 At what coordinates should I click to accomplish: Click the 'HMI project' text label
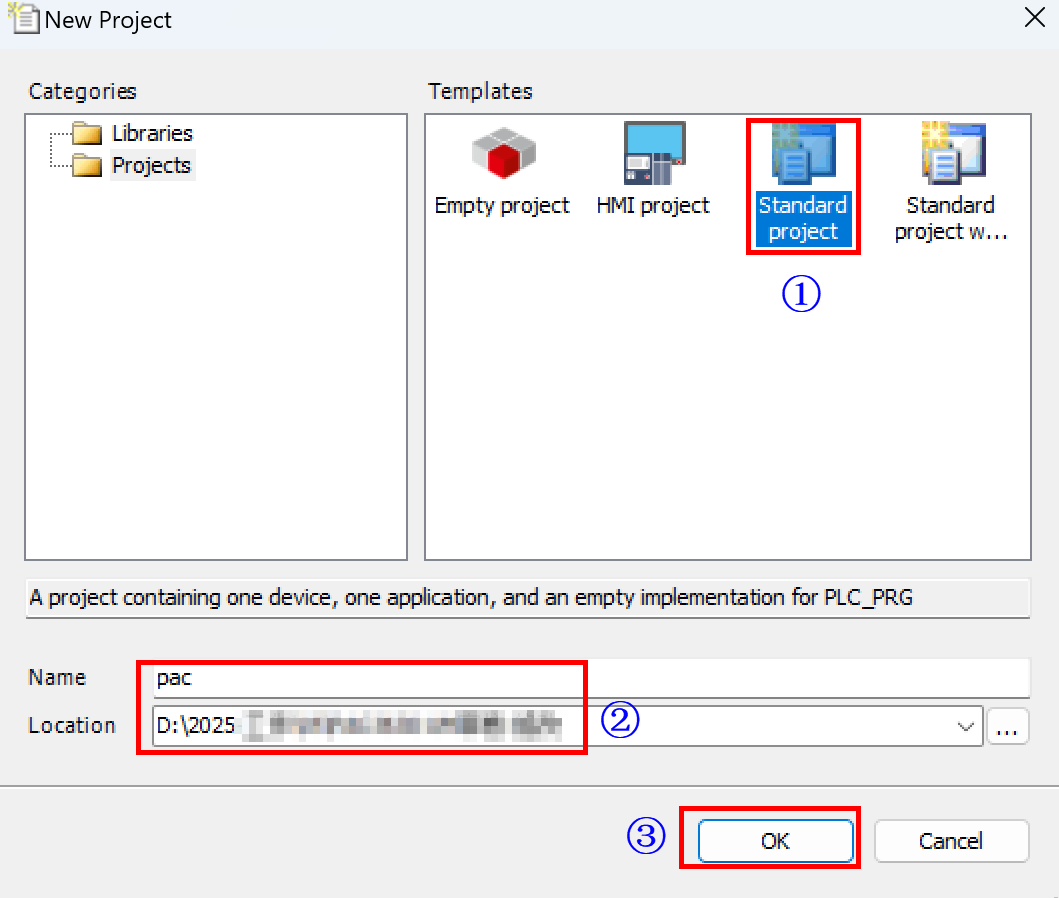click(653, 206)
